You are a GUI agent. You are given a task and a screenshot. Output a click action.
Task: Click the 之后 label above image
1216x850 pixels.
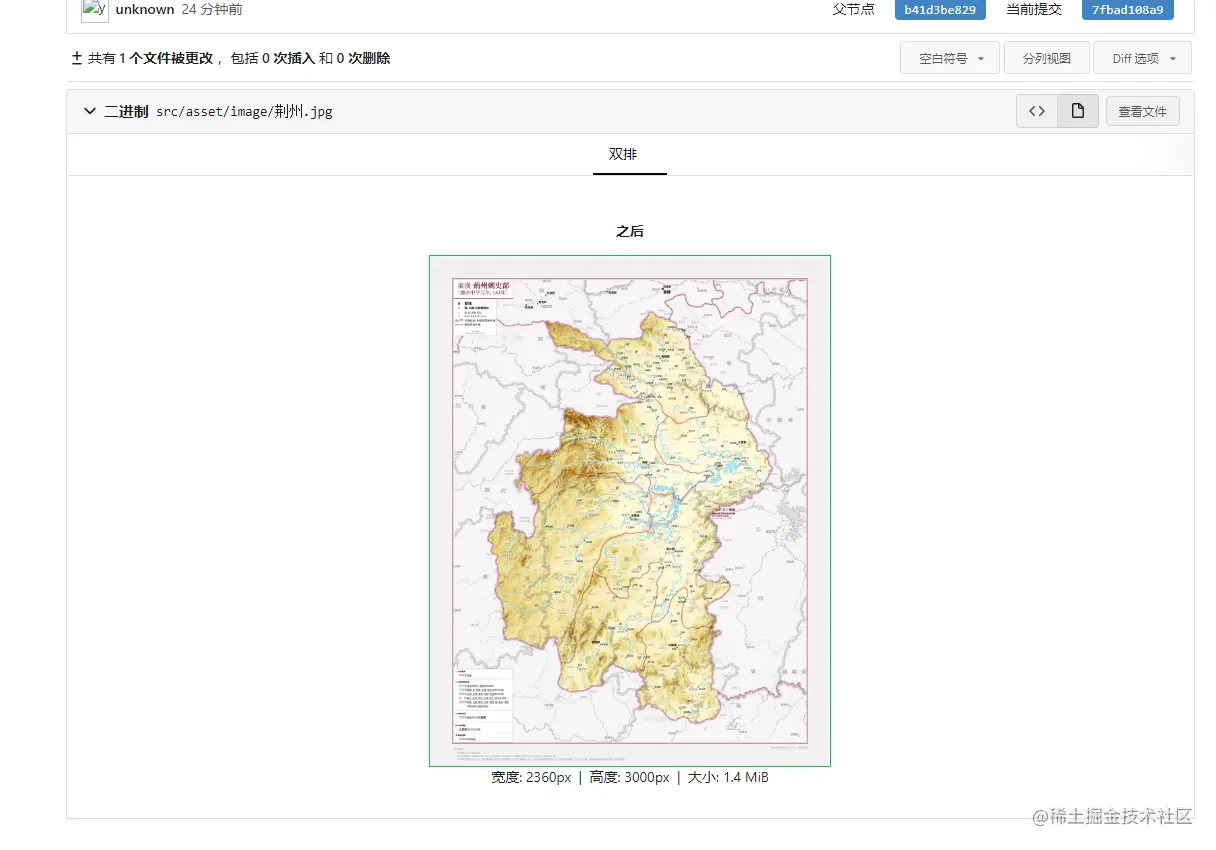tap(630, 231)
